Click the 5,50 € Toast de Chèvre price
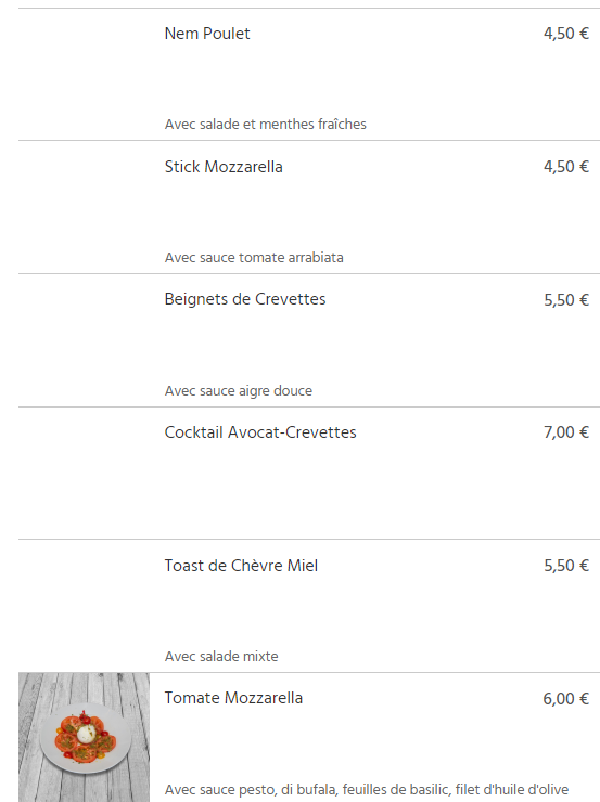 566,565
